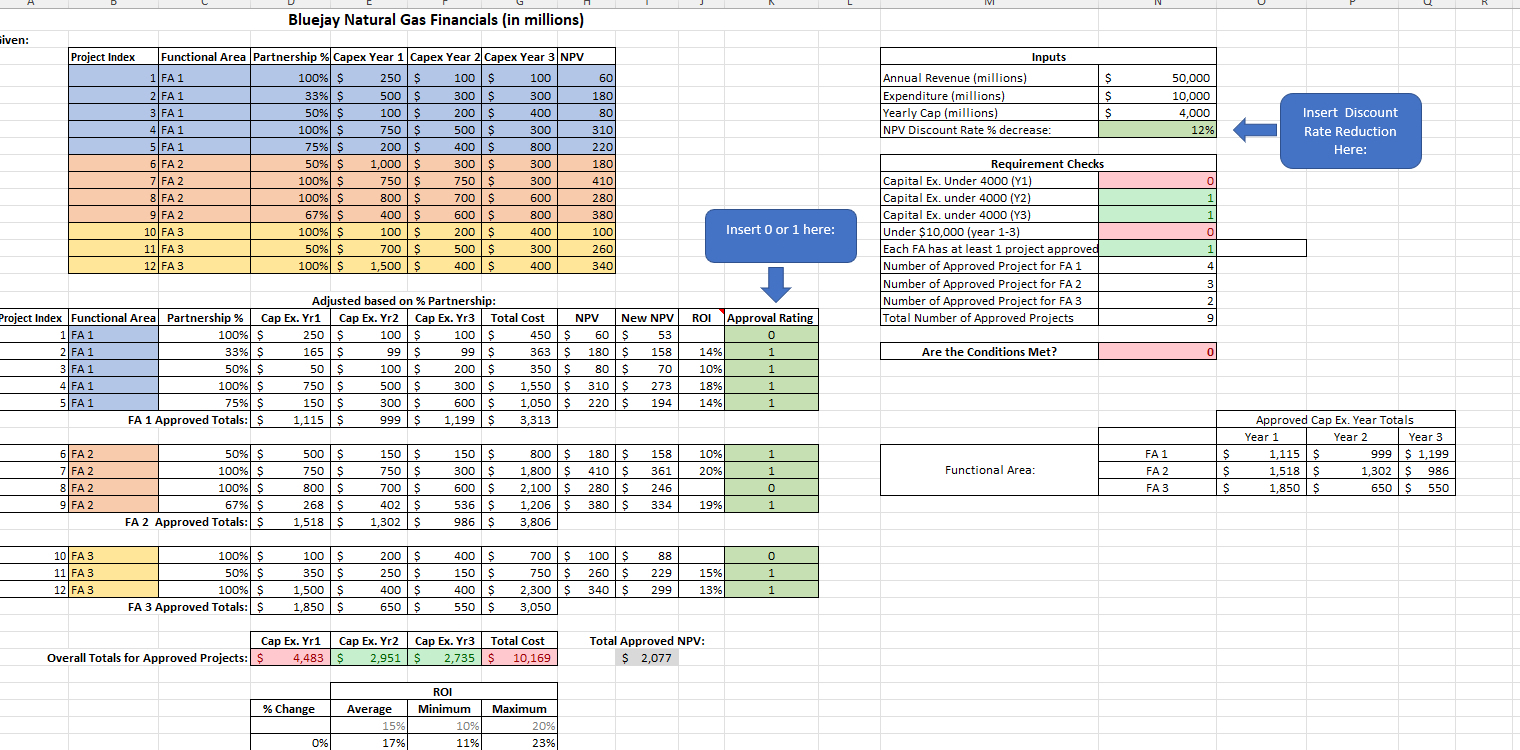This screenshot has width=1520, height=750.
Task: Click the Each FA has 1 project approved check
Action: [x=1155, y=248]
